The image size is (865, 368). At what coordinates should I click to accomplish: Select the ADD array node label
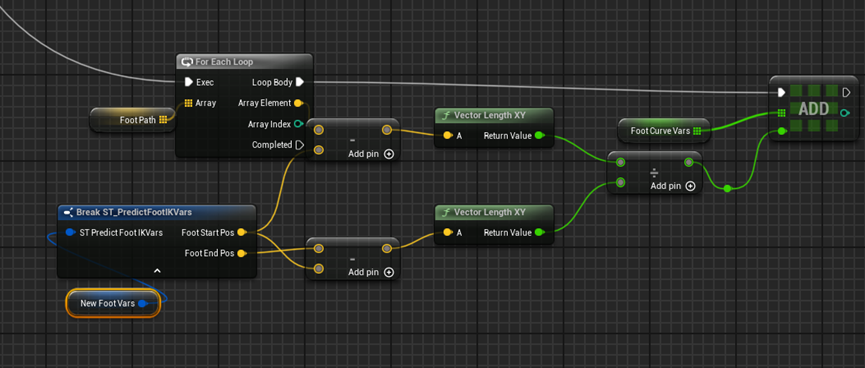[x=814, y=109]
